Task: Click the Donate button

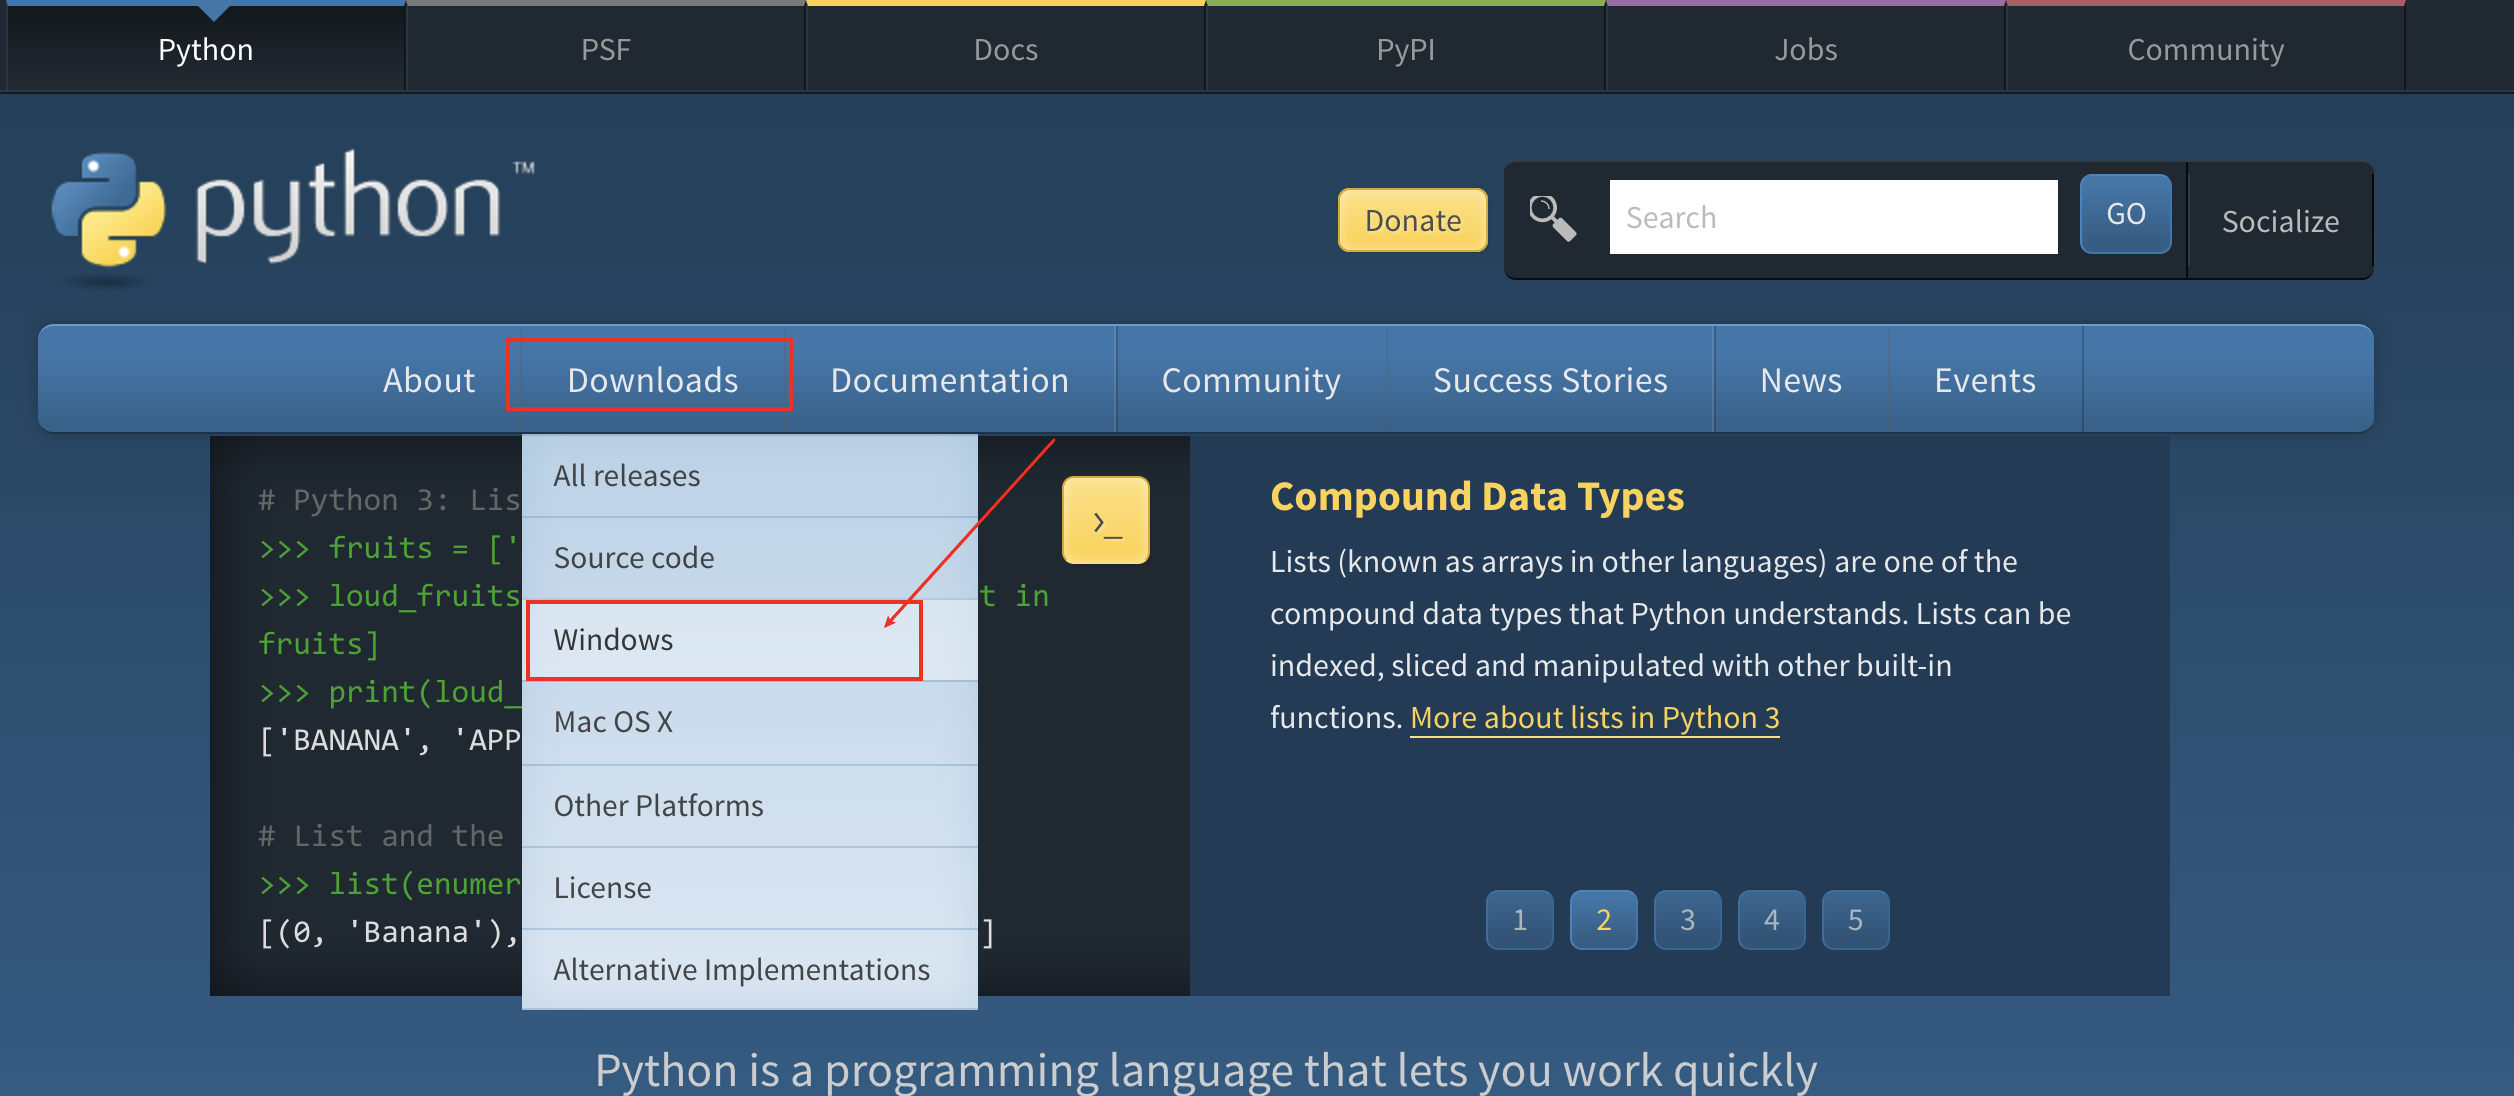Action: click(1412, 220)
